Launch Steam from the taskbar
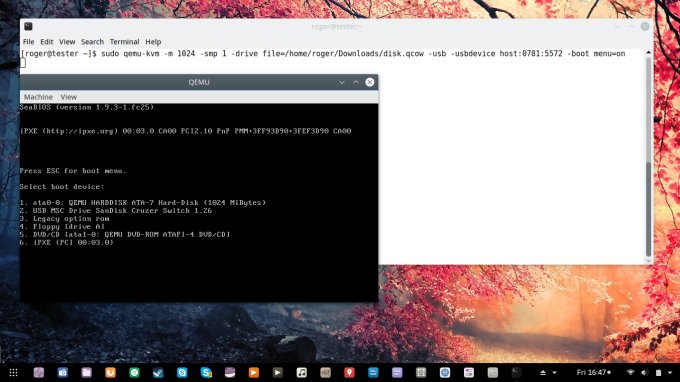This screenshot has height=382, width=680. click(x=158, y=372)
